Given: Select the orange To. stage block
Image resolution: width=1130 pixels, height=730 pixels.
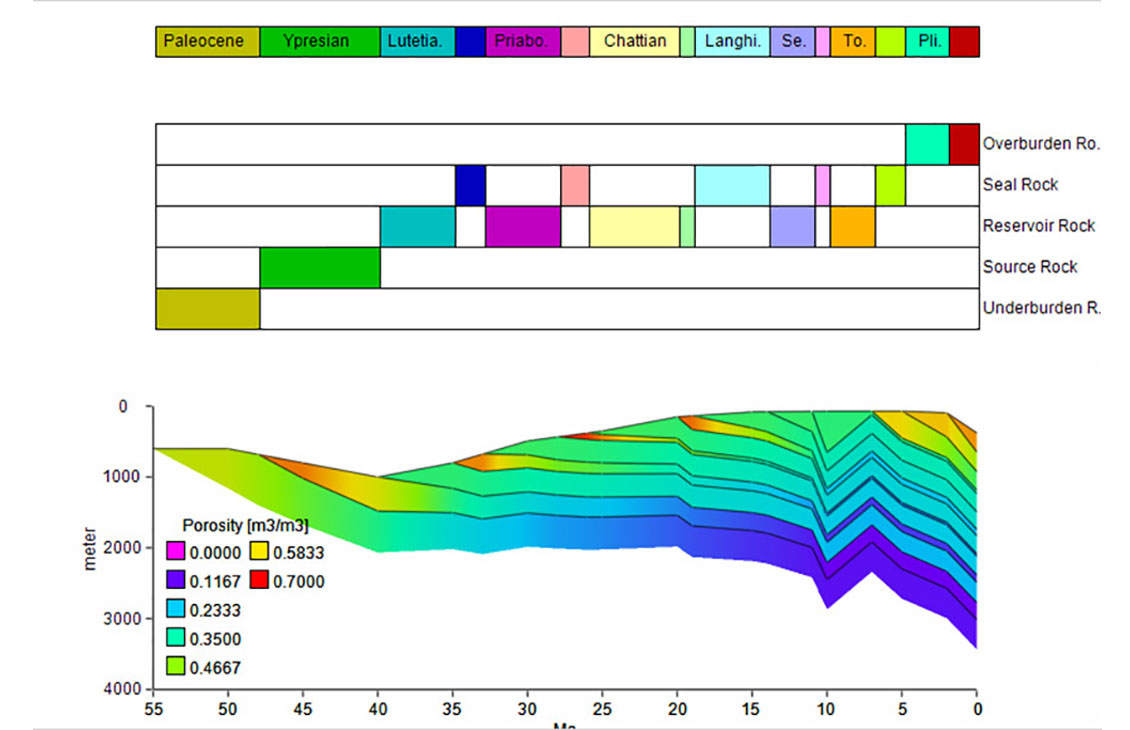Looking at the screenshot, I should point(852,42).
